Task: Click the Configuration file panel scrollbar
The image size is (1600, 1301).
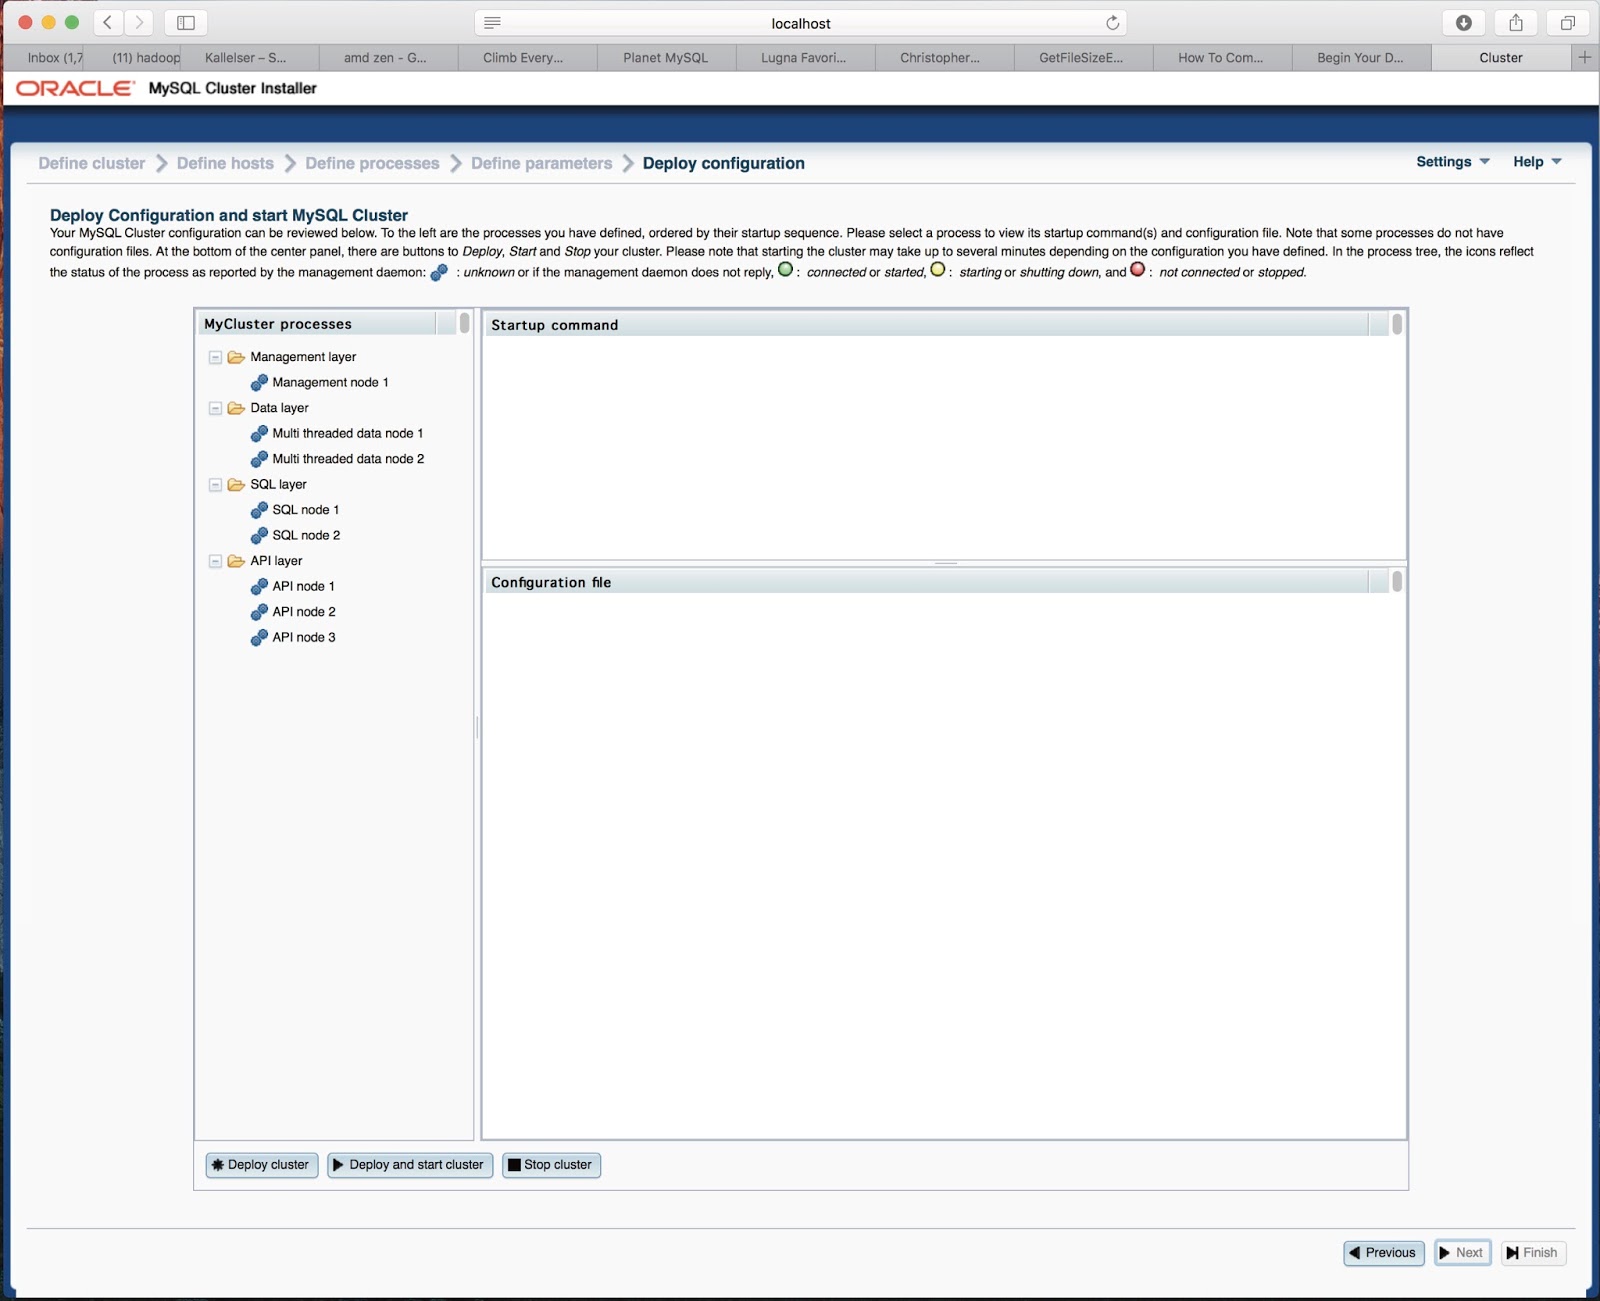Action: tap(1397, 581)
